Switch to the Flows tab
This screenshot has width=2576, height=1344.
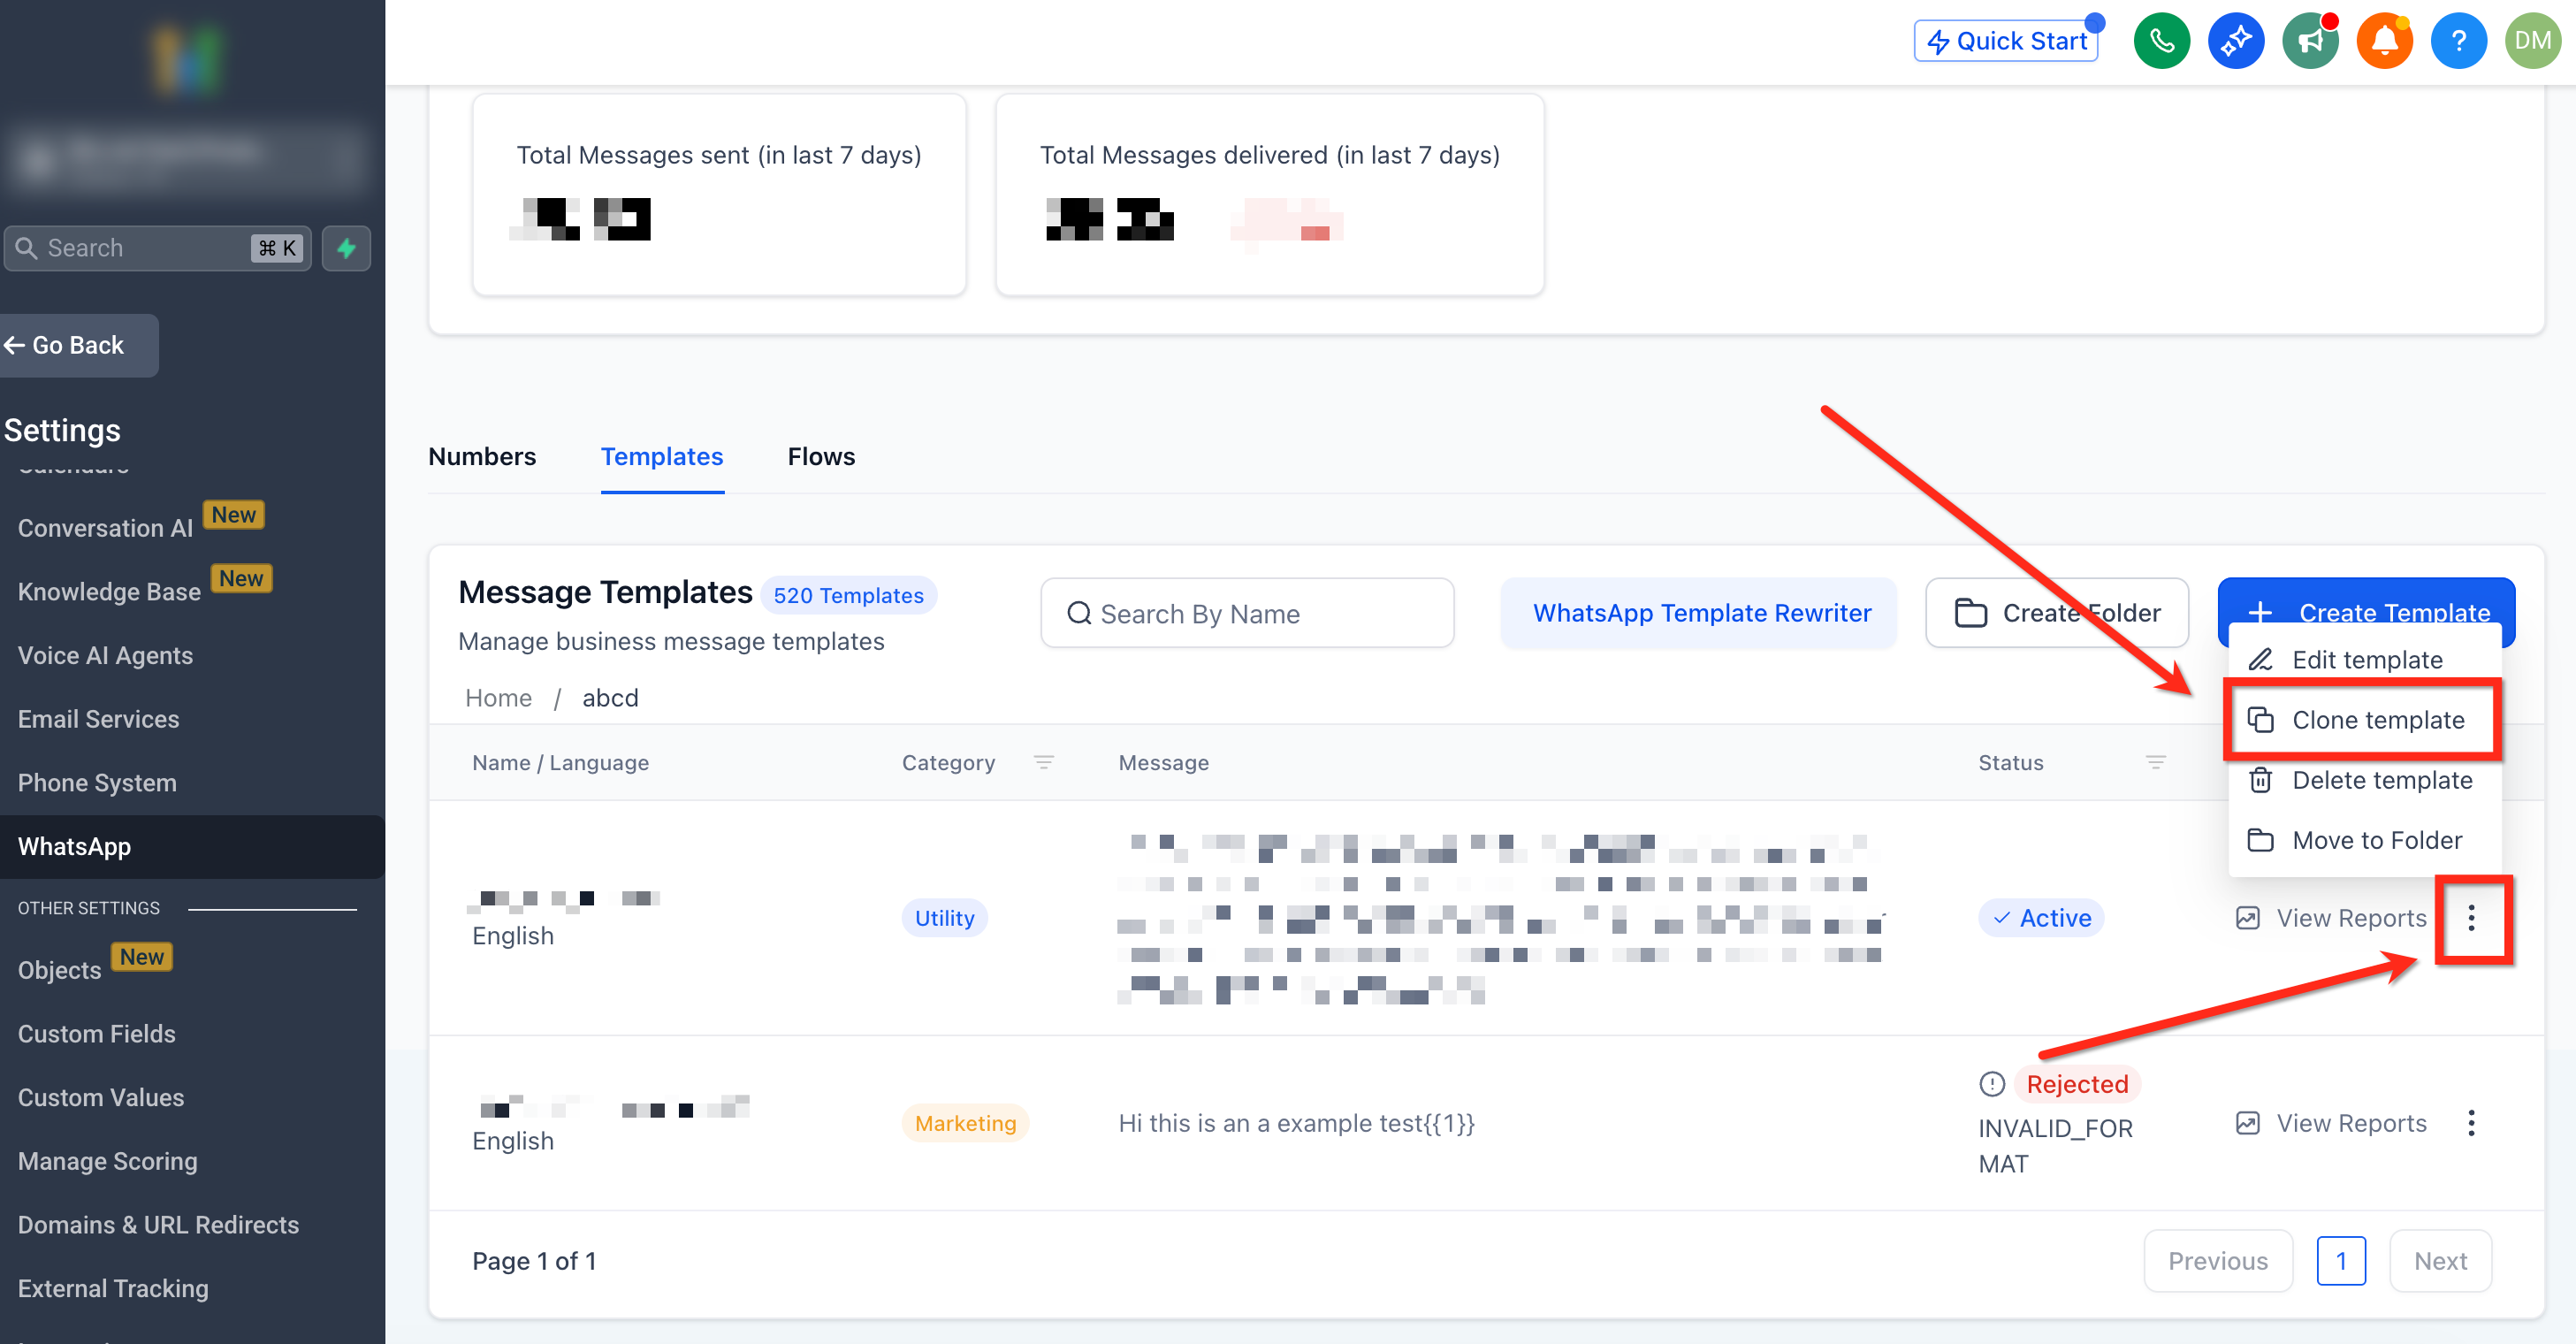[820, 457]
